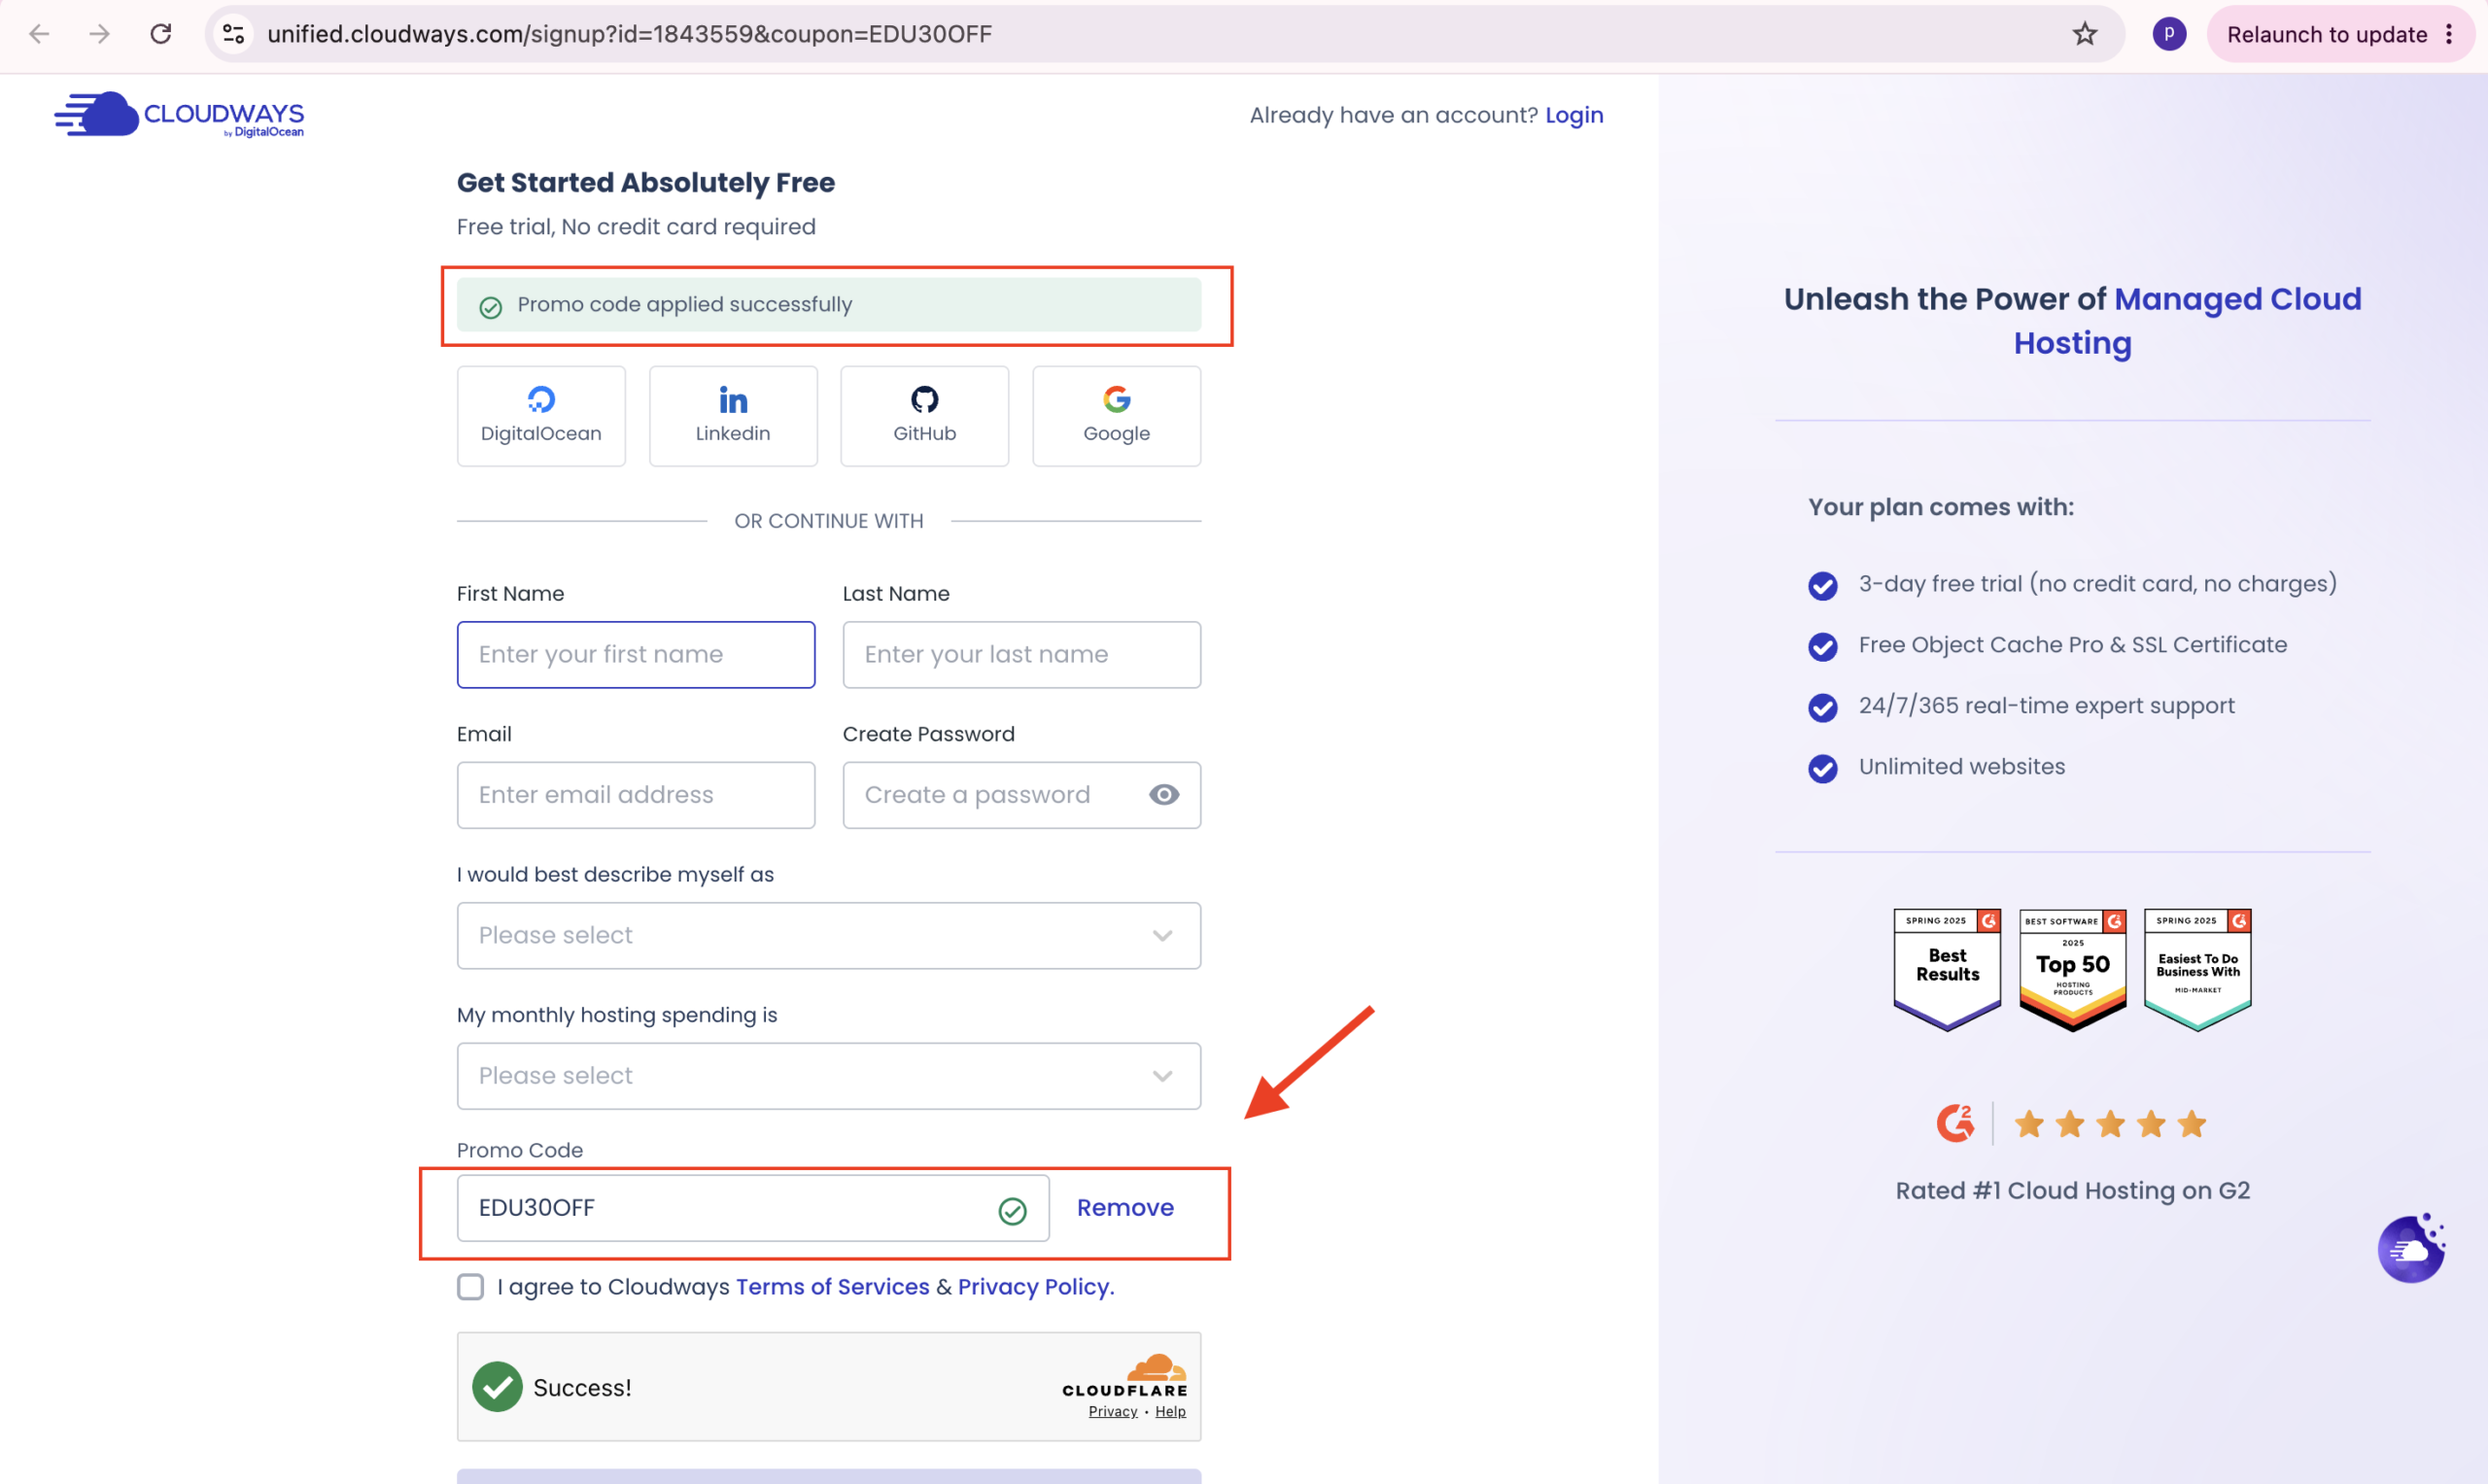2488x1484 pixels.
Task: Click Cloudflare Privacy link
Action: [x=1113, y=1411]
